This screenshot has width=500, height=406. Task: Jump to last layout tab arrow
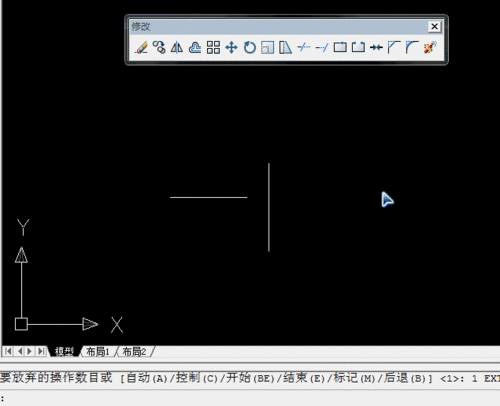pos(41,351)
